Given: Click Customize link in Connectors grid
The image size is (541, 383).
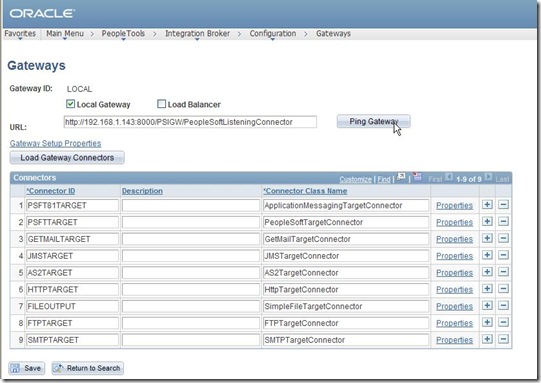Looking at the screenshot, I should click(355, 179).
